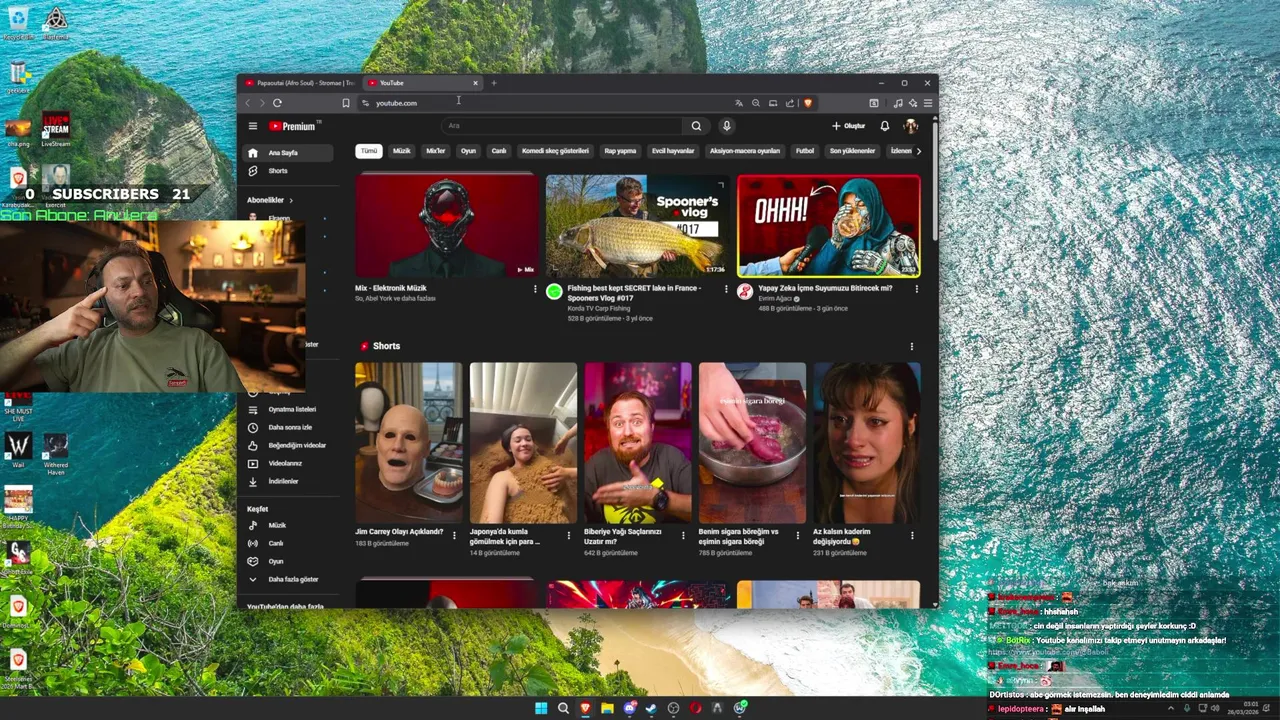Click the share icon in address bar

tap(790, 103)
